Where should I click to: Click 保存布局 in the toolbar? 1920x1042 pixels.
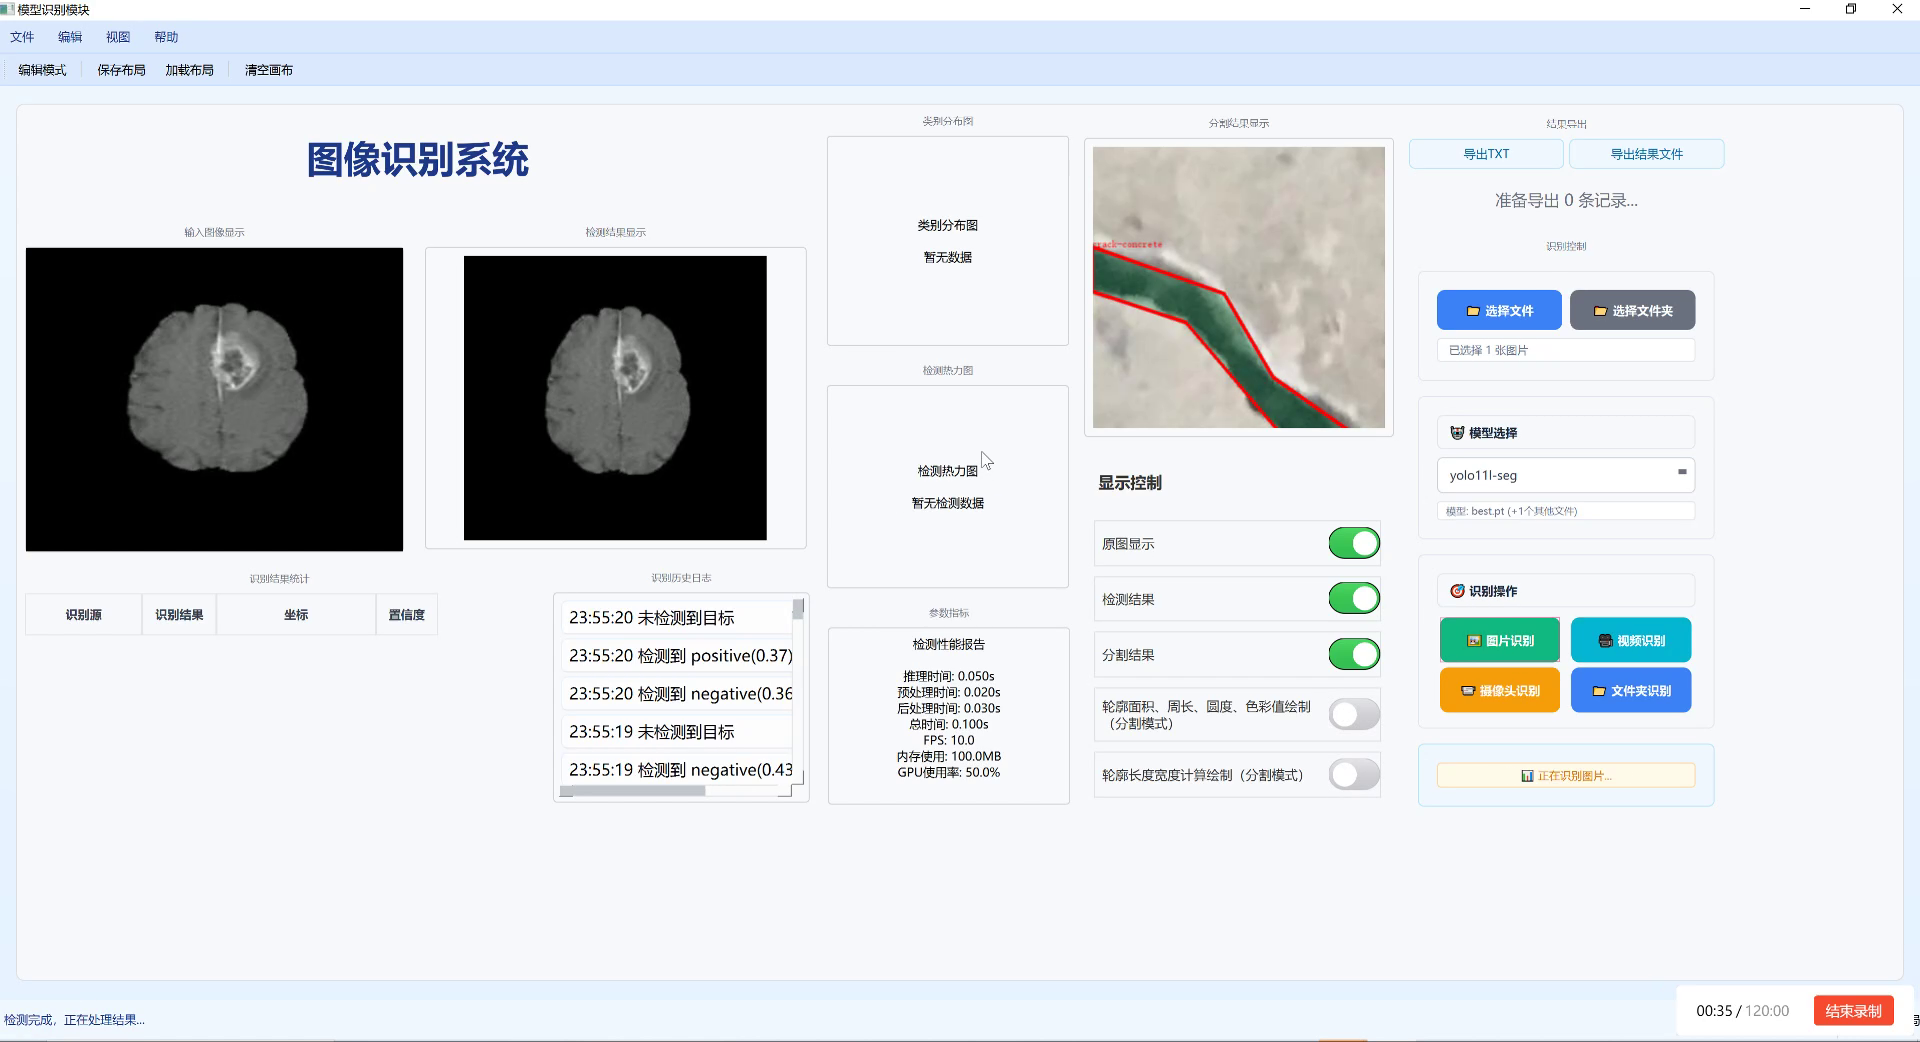click(121, 70)
